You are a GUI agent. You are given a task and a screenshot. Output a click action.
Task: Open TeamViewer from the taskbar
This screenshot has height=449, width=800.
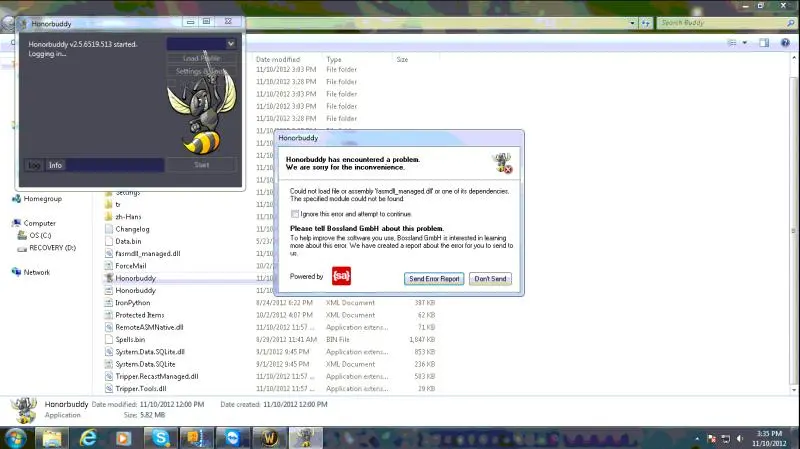point(233,438)
